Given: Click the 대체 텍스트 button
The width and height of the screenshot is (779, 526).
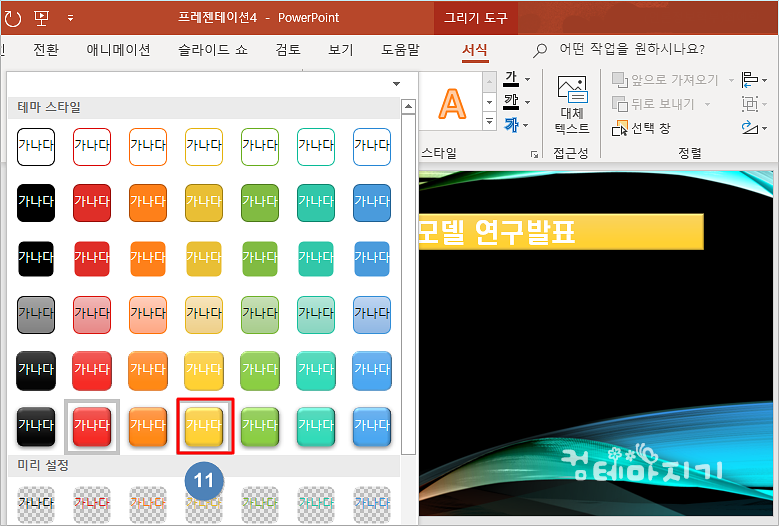Looking at the screenshot, I should point(572,105).
